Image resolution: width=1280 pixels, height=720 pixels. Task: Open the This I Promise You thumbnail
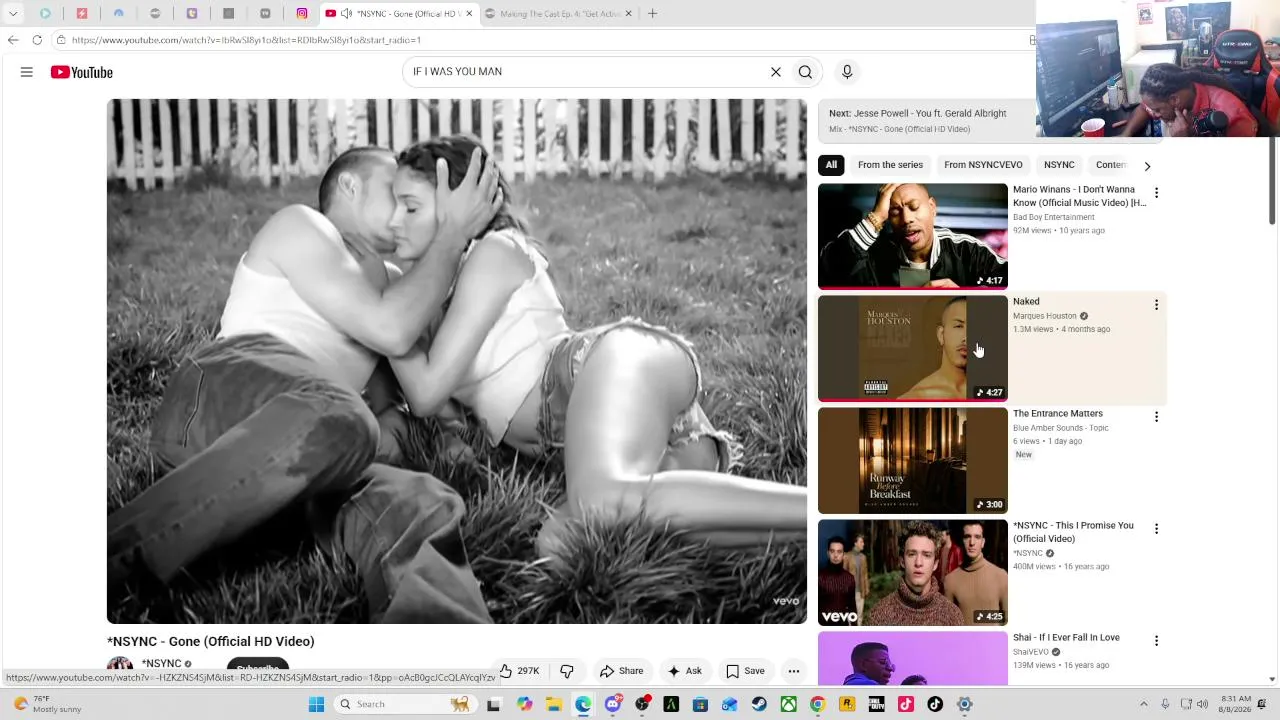click(x=913, y=572)
